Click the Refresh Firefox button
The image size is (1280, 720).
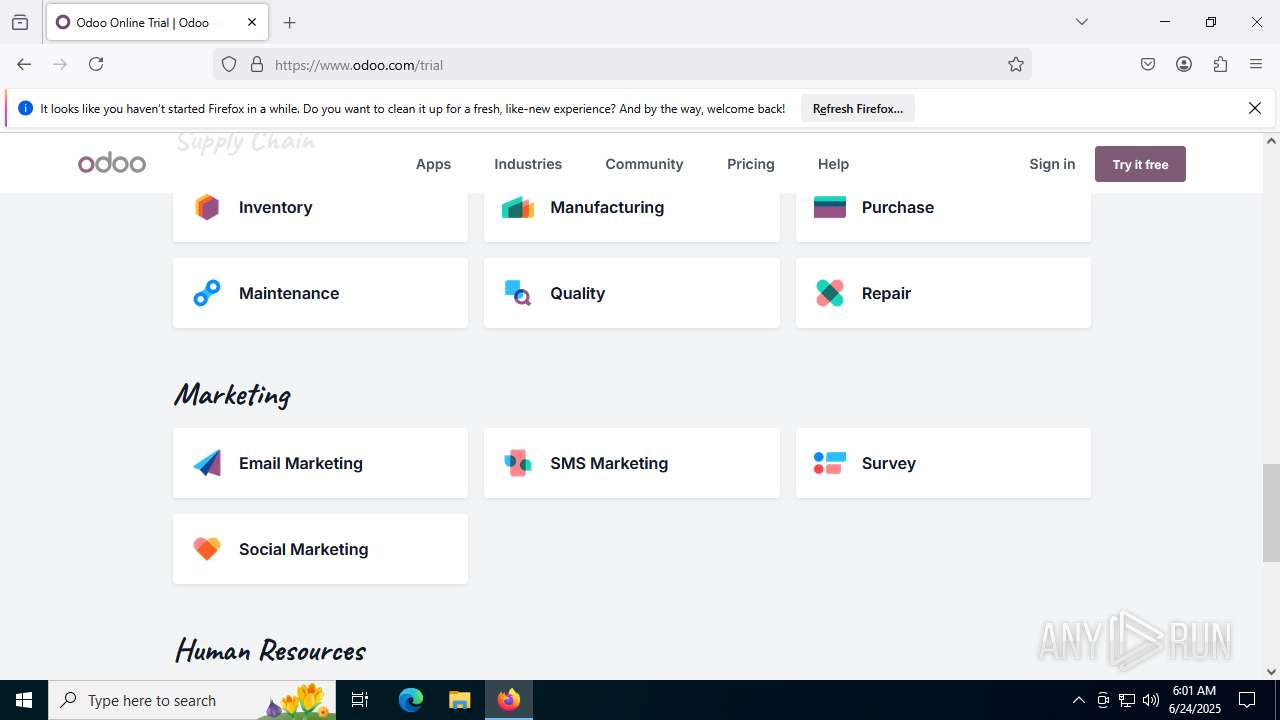[858, 109]
